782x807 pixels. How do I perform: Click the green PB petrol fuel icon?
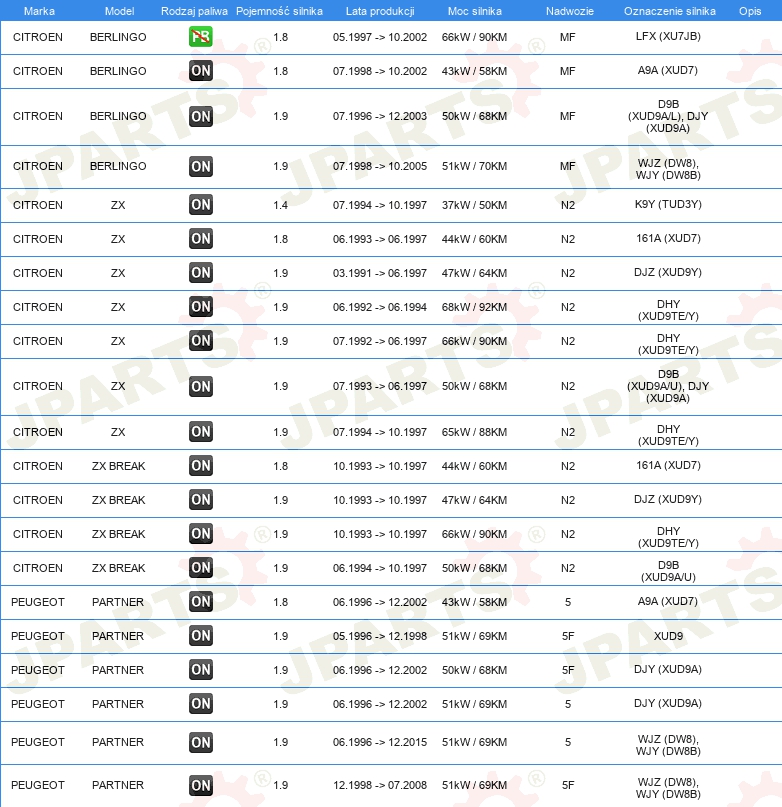tap(201, 37)
